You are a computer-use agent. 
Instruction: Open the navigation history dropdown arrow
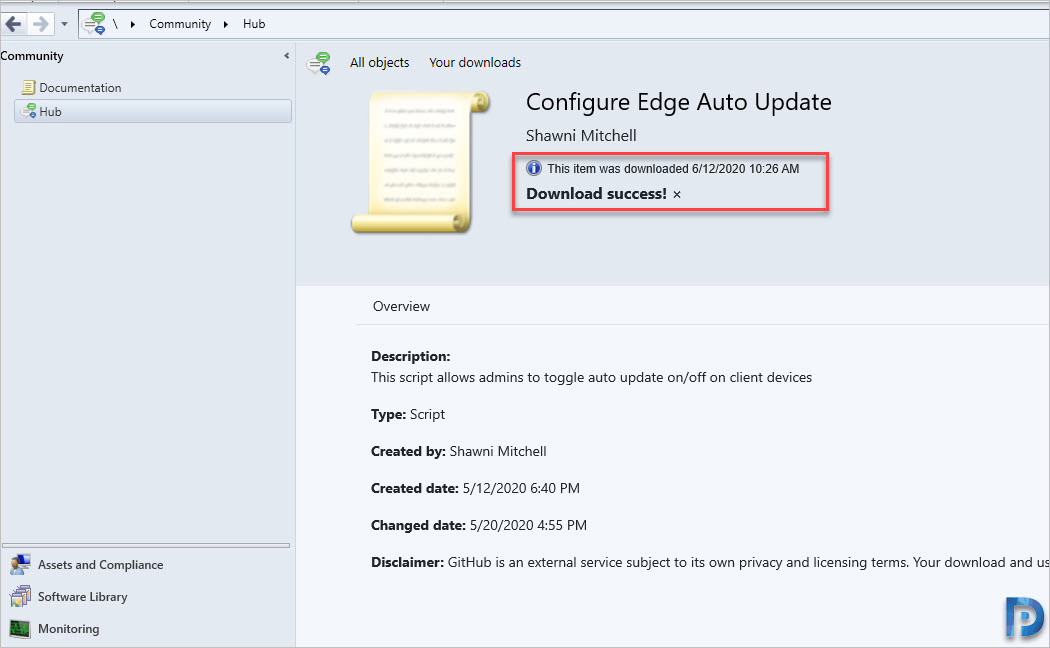[64, 24]
